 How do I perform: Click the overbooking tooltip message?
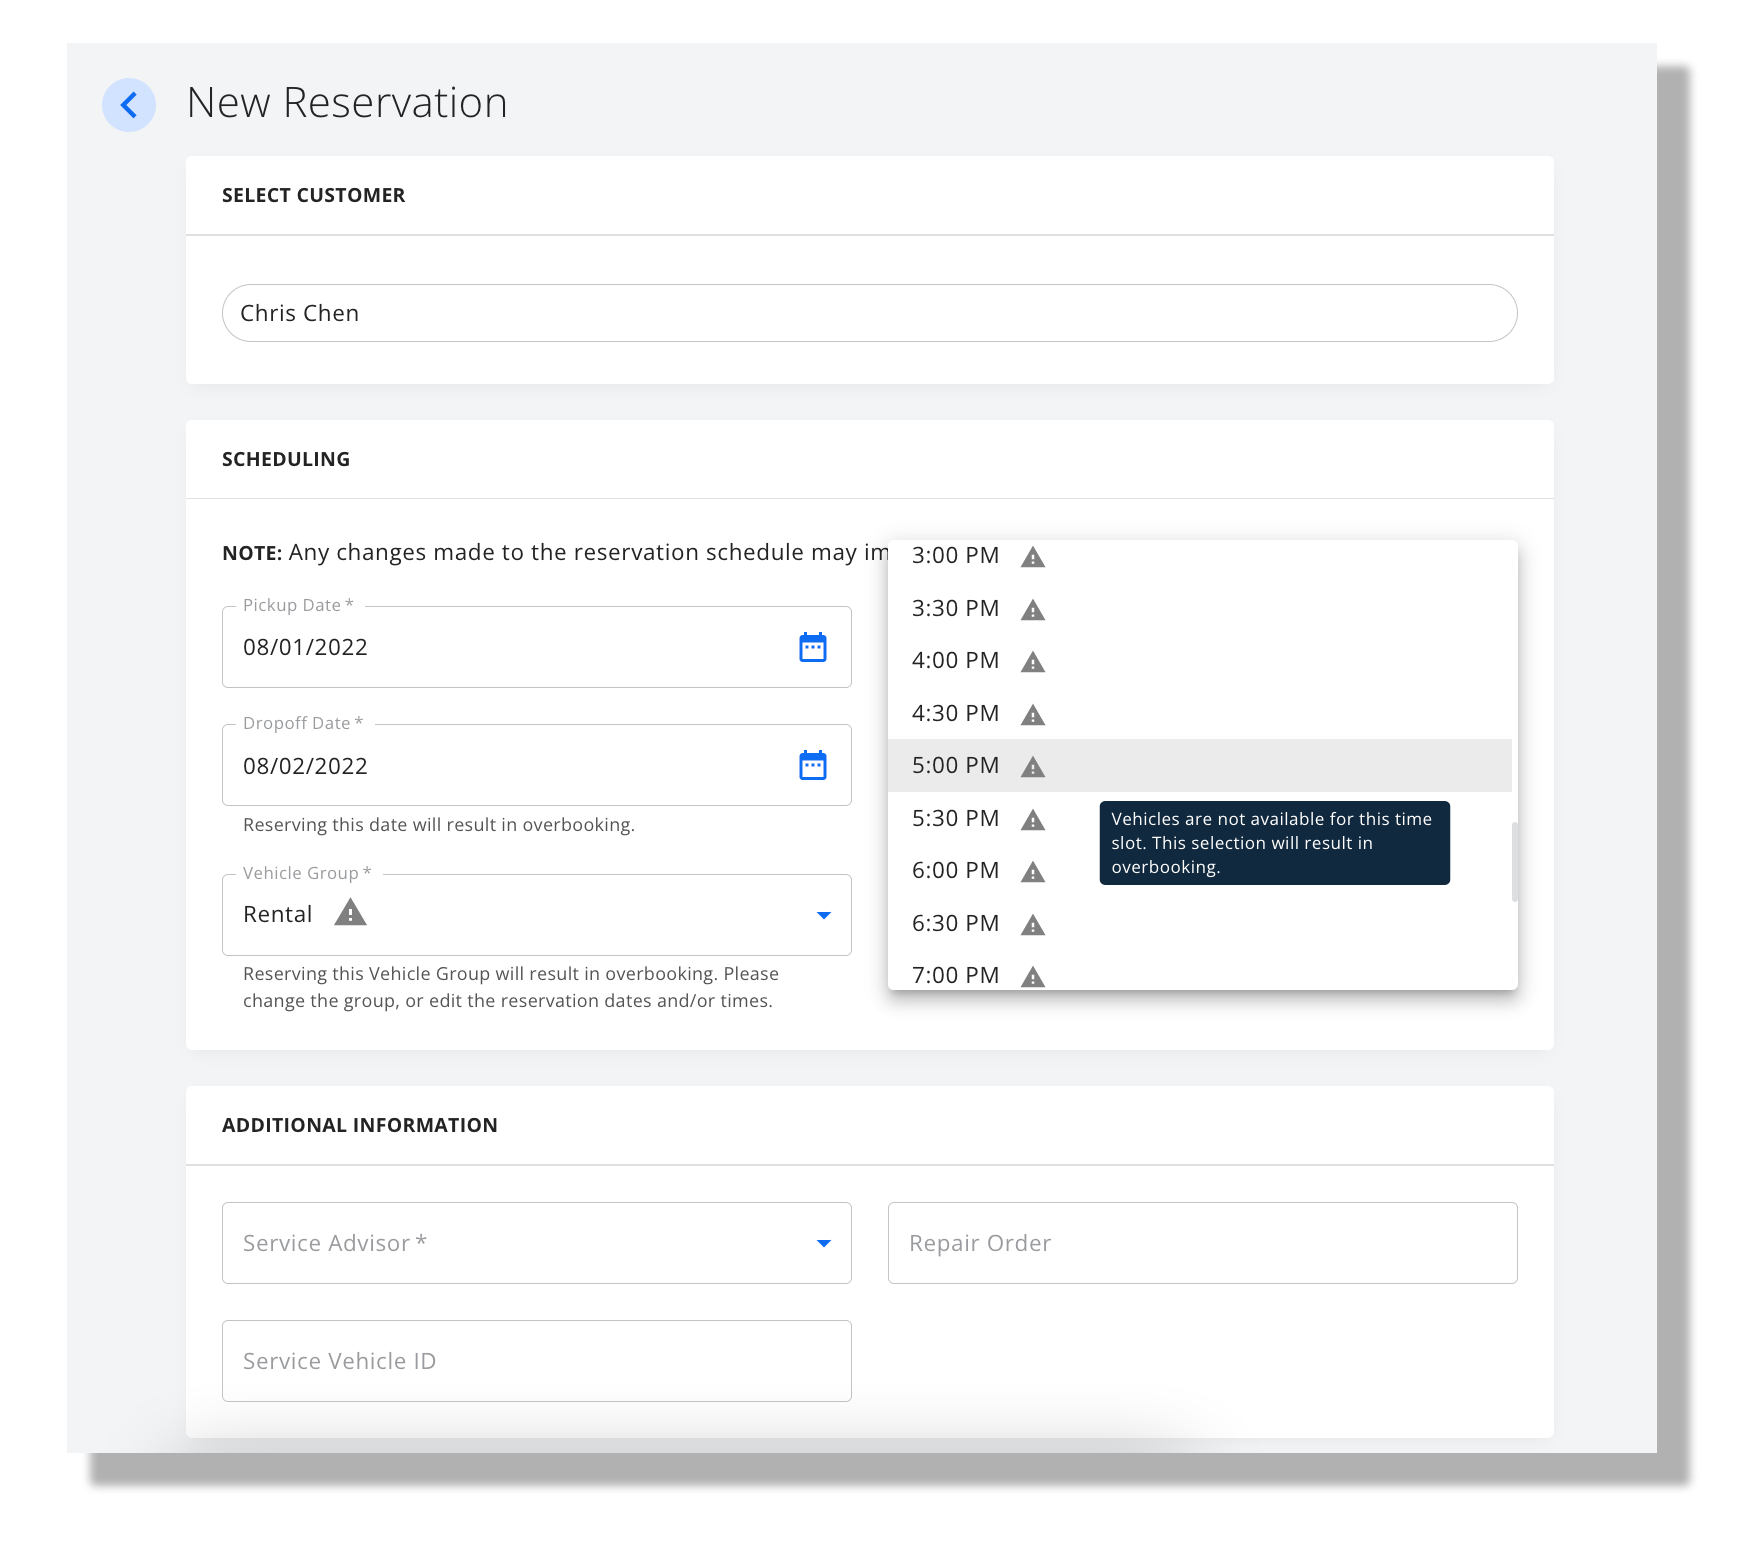click(1274, 843)
